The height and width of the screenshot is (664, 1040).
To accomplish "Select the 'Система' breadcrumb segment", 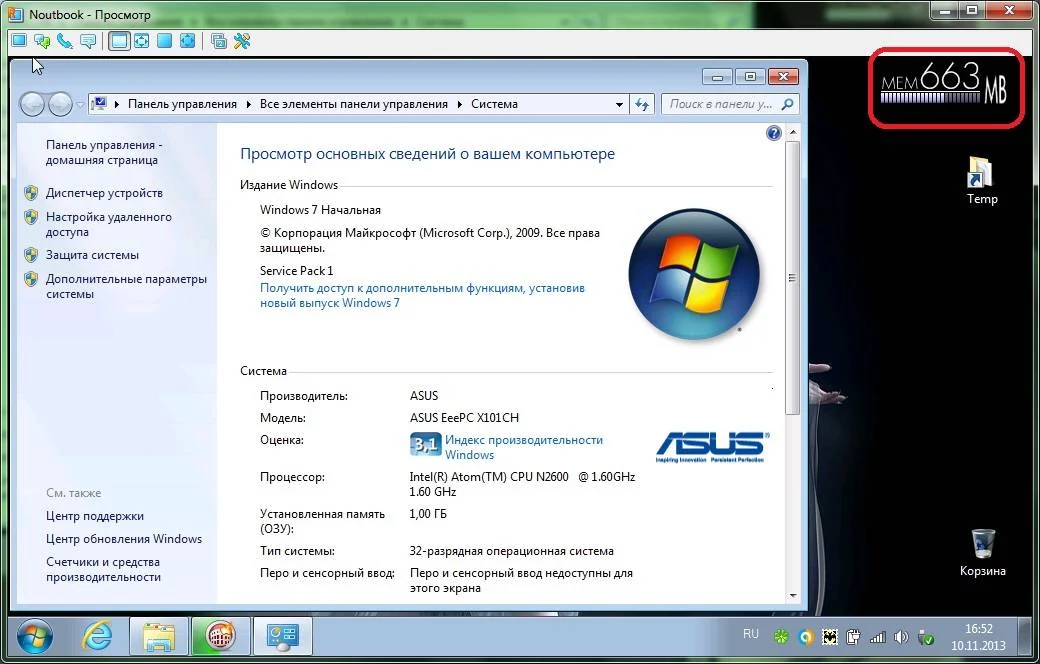I will point(494,104).
